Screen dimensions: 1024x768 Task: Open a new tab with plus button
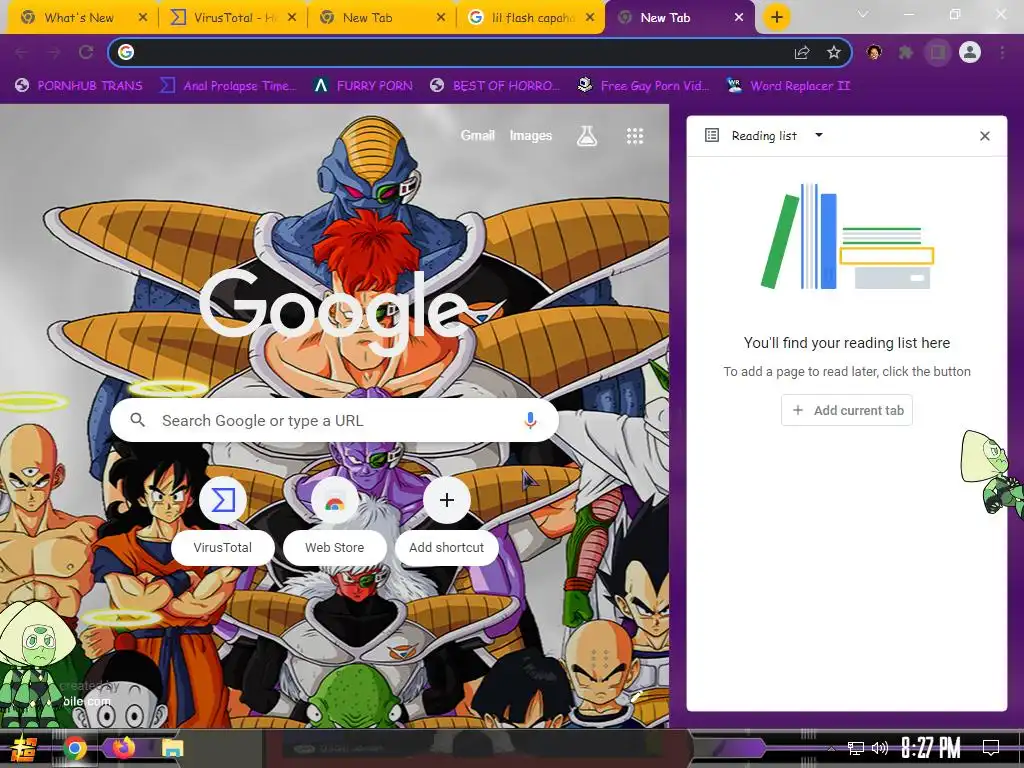pyautogui.click(x=776, y=17)
